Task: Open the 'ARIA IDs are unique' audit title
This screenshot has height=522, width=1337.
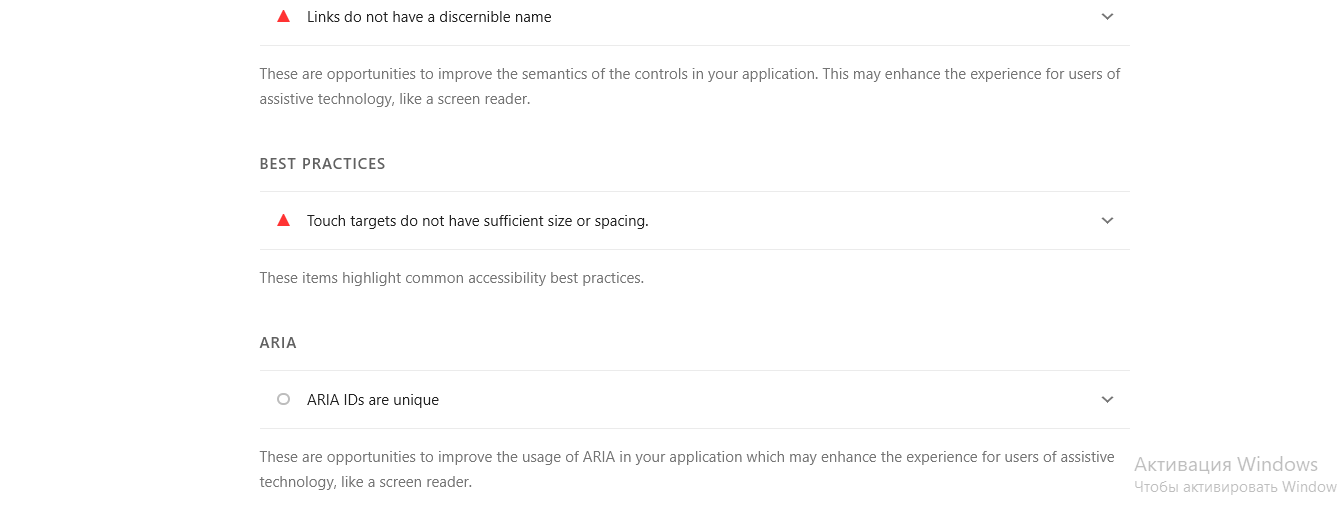Action: click(x=373, y=400)
